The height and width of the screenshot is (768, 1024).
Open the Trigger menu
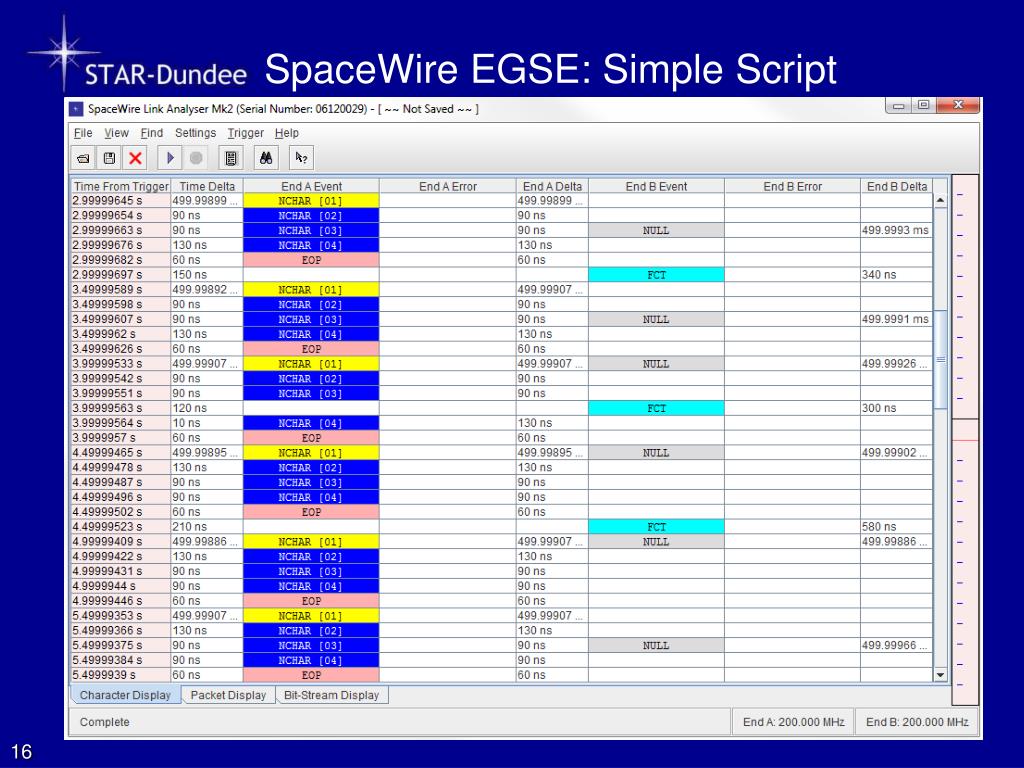click(x=246, y=133)
